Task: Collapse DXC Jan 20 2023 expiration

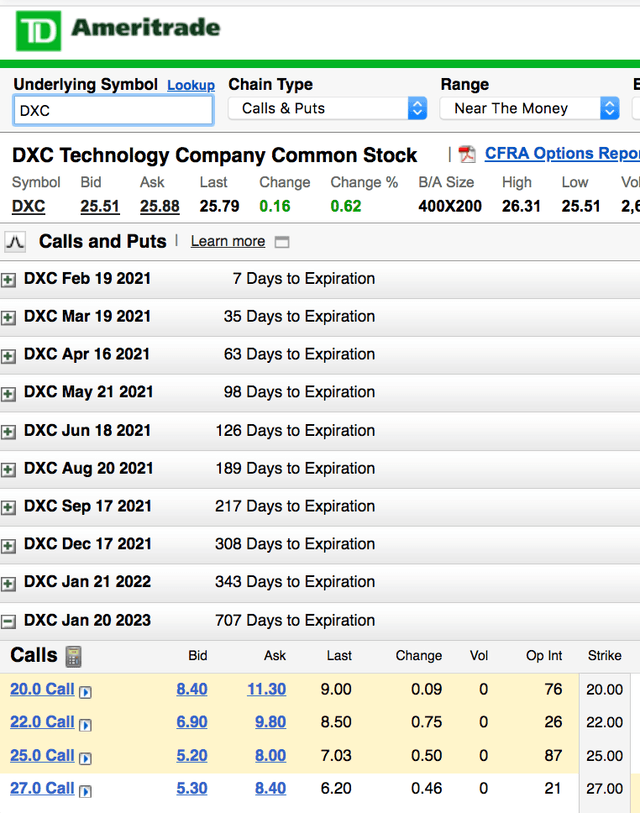Action: 8,622
